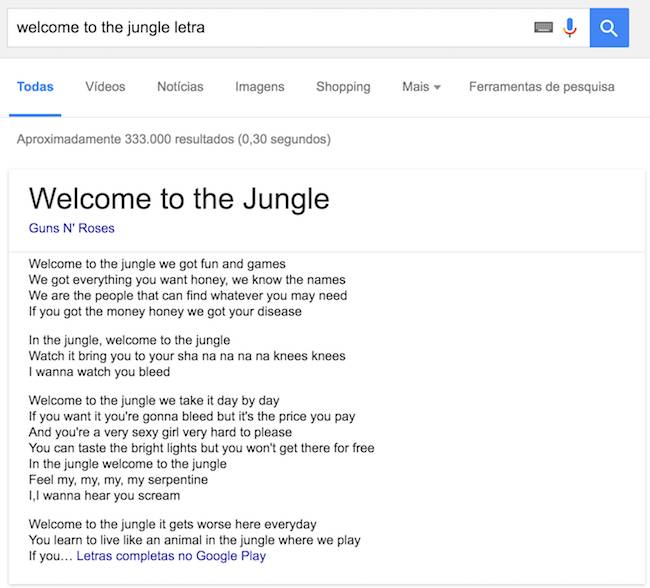Click the truncated "If you…" lyric text
The height and width of the screenshot is (588, 650).
tap(49, 556)
